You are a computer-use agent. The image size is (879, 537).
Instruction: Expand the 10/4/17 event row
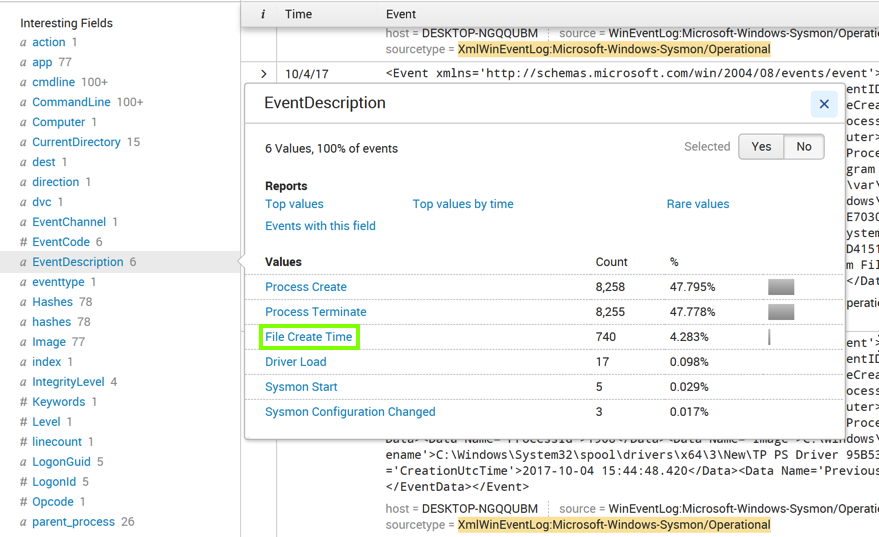(264, 74)
